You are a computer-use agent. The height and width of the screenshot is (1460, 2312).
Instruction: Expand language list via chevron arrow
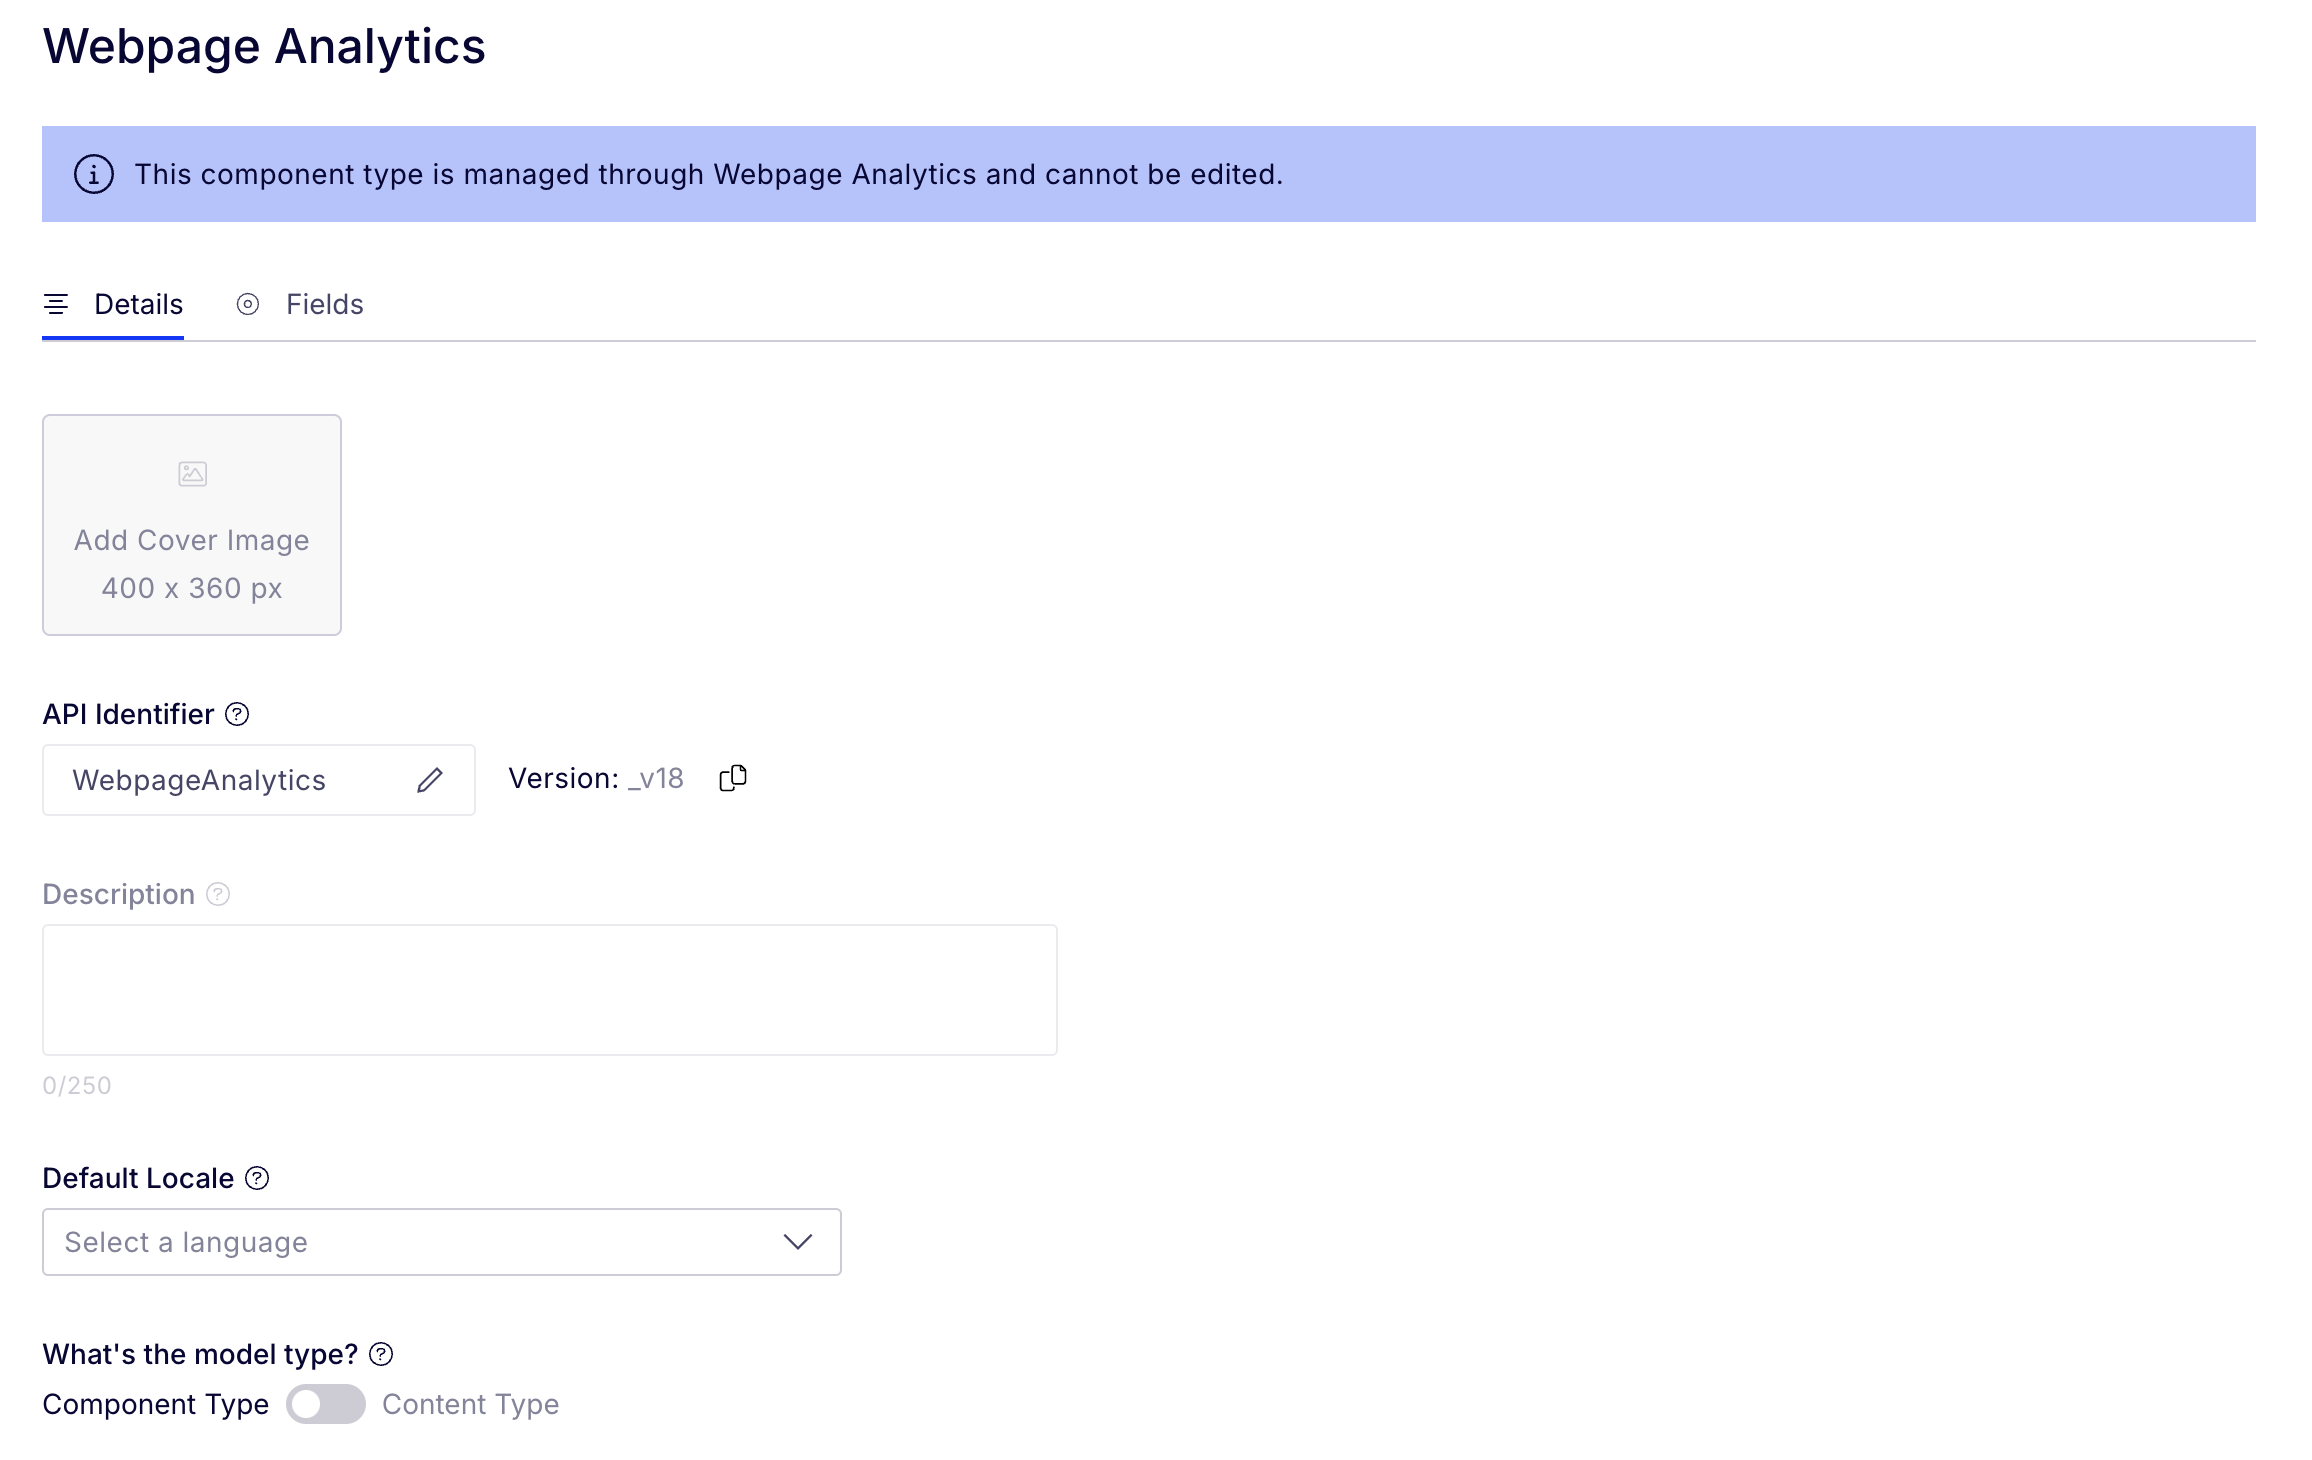[x=798, y=1242]
